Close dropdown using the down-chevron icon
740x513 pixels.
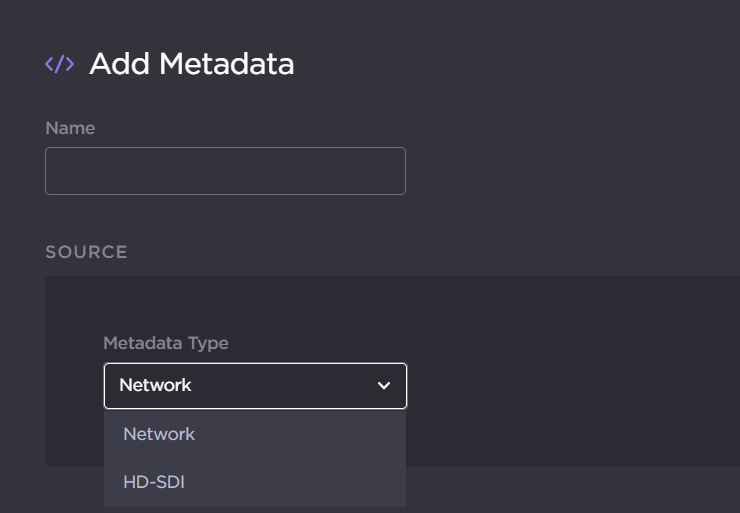[x=384, y=386]
